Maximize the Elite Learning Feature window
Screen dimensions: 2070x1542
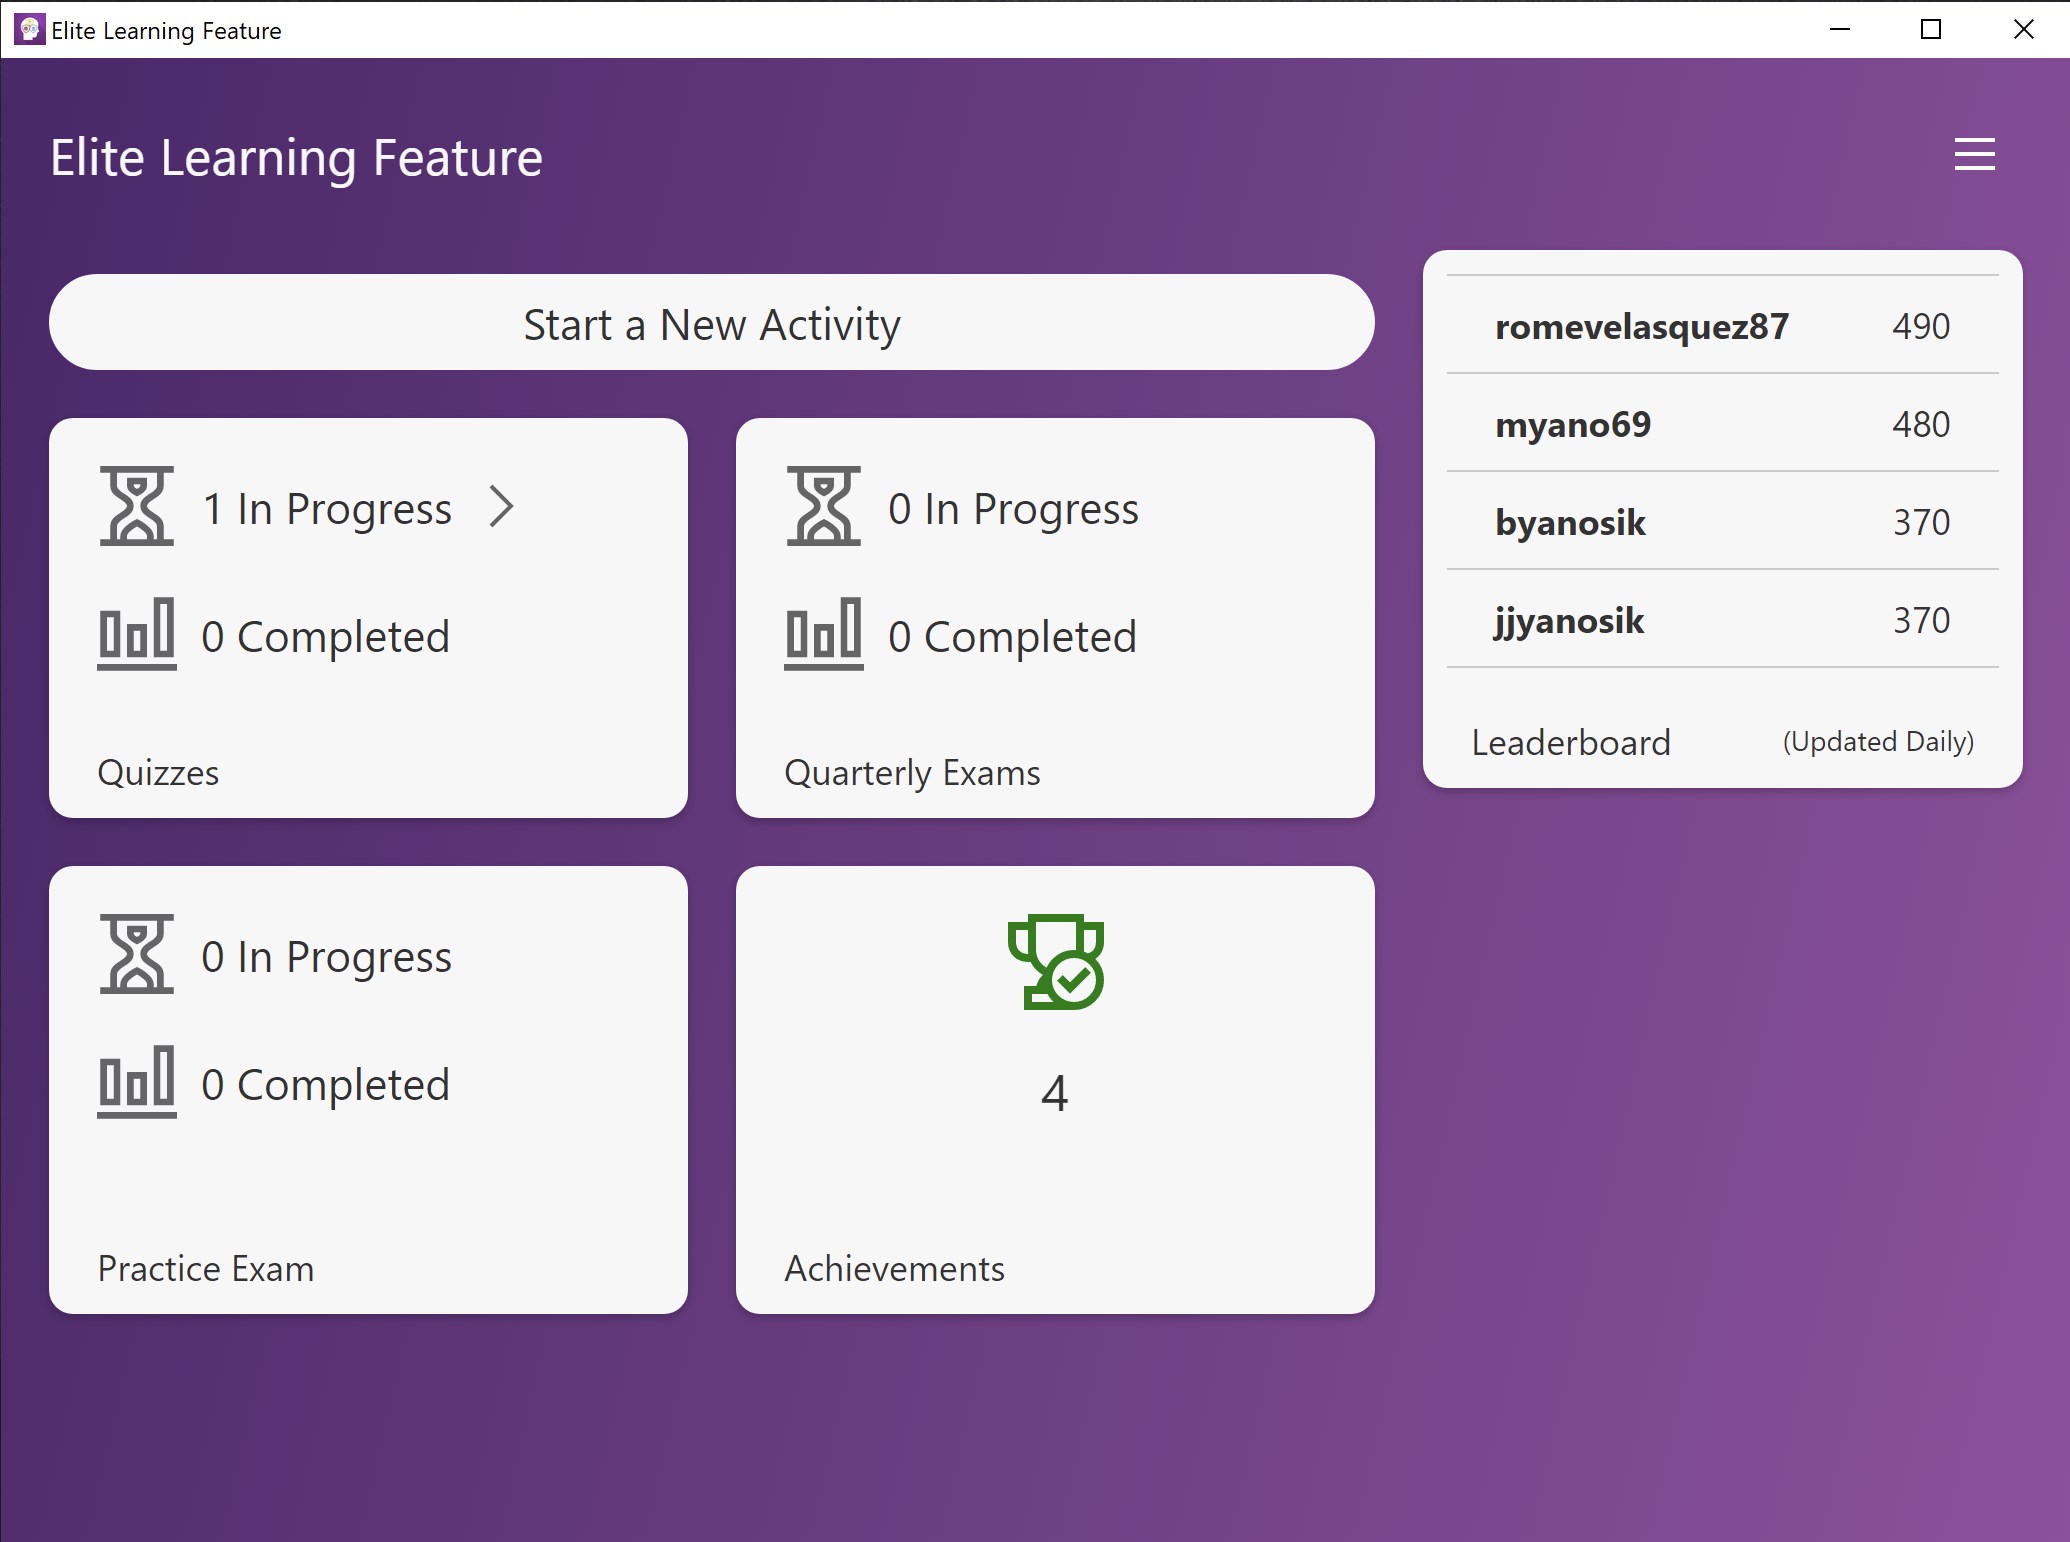(x=1931, y=30)
